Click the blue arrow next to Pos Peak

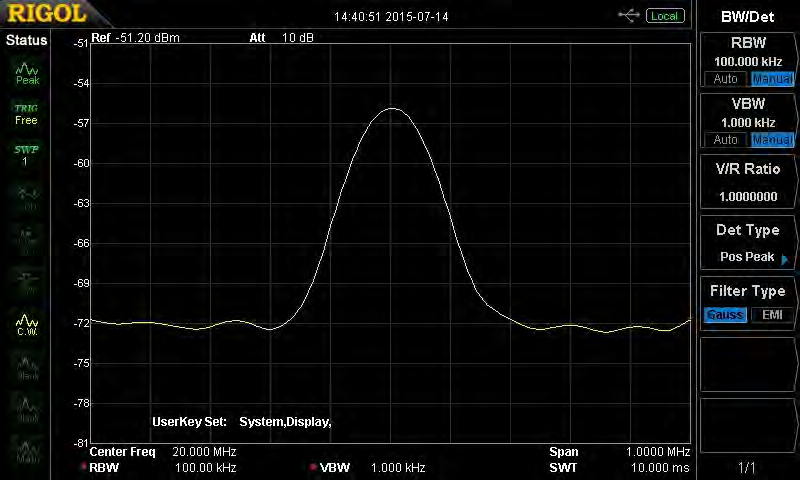pyautogui.click(x=785, y=259)
